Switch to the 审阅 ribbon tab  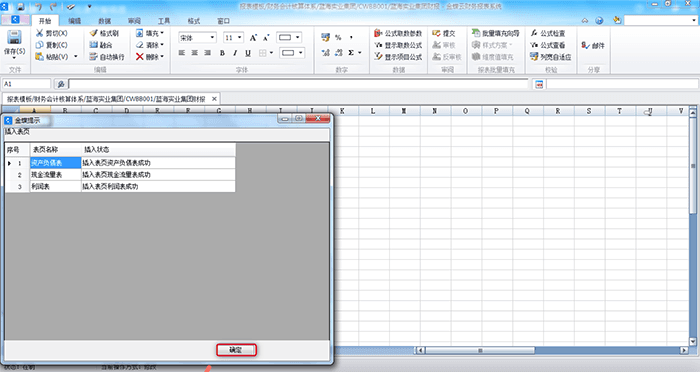pyautogui.click(x=134, y=21)
